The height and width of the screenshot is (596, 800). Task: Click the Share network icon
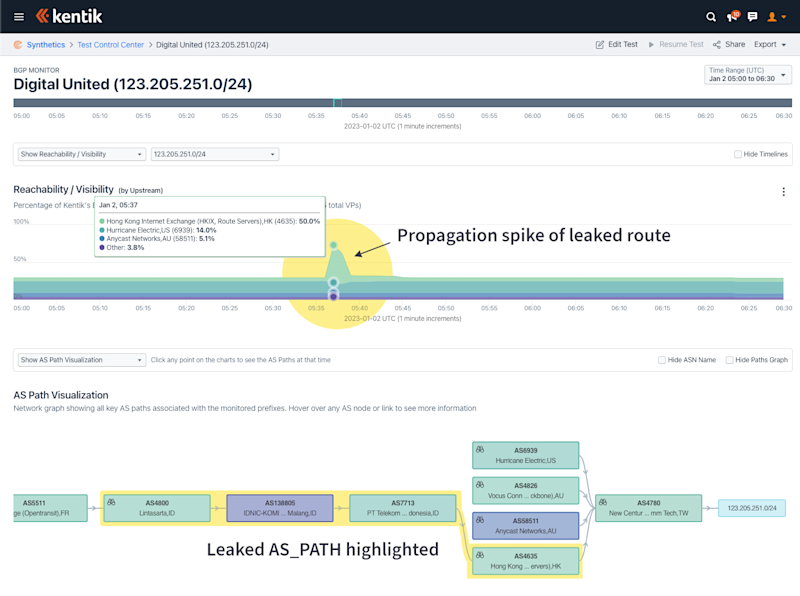coord(717,45)
